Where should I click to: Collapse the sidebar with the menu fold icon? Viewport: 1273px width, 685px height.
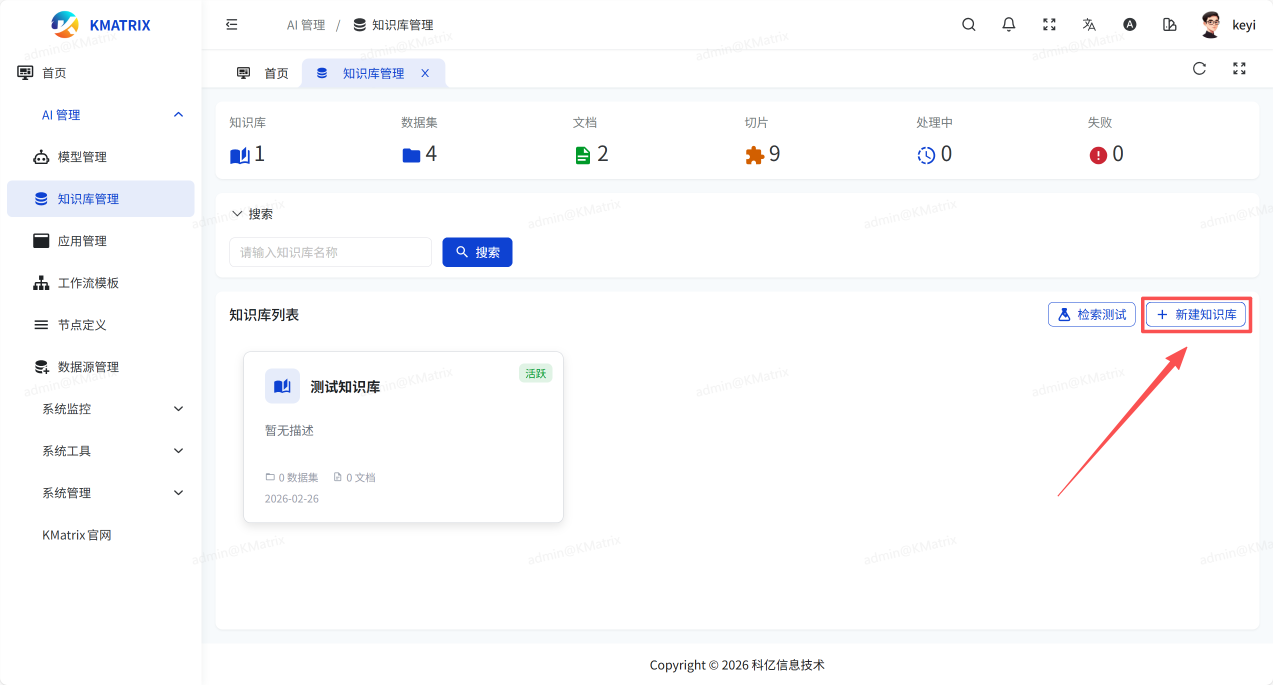click(232, 25)
